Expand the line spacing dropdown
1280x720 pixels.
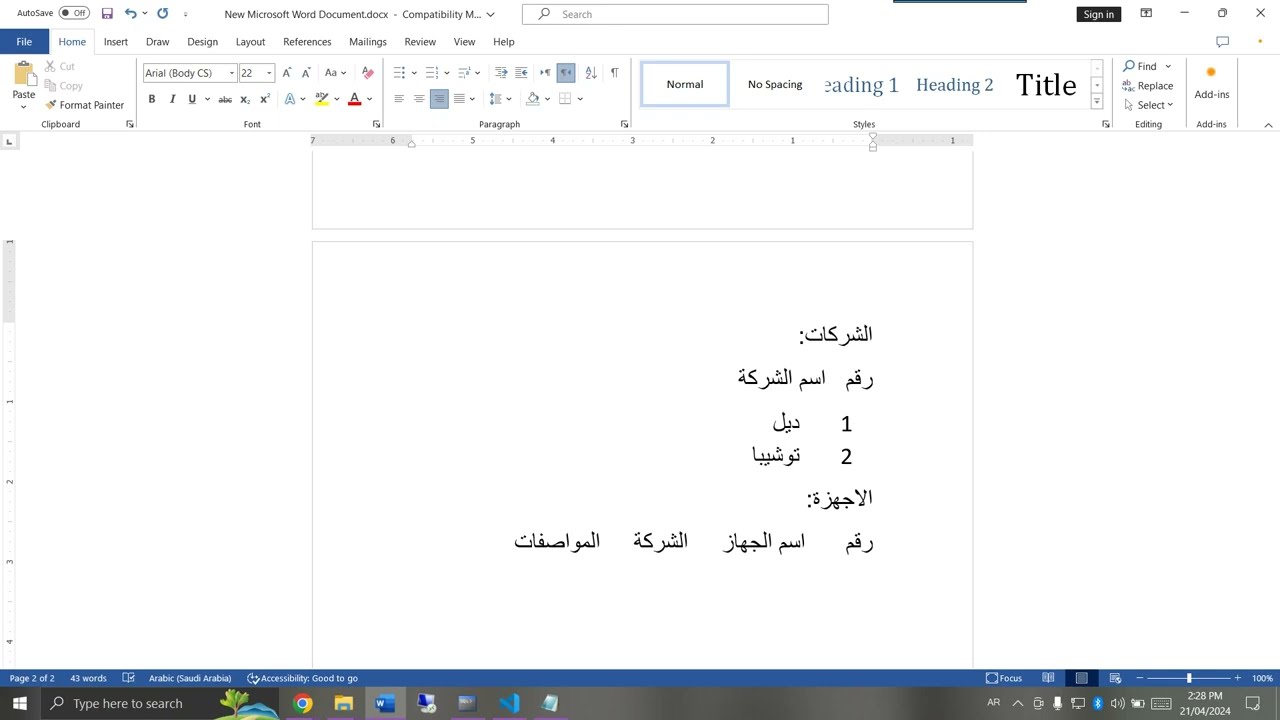(508, 99)
